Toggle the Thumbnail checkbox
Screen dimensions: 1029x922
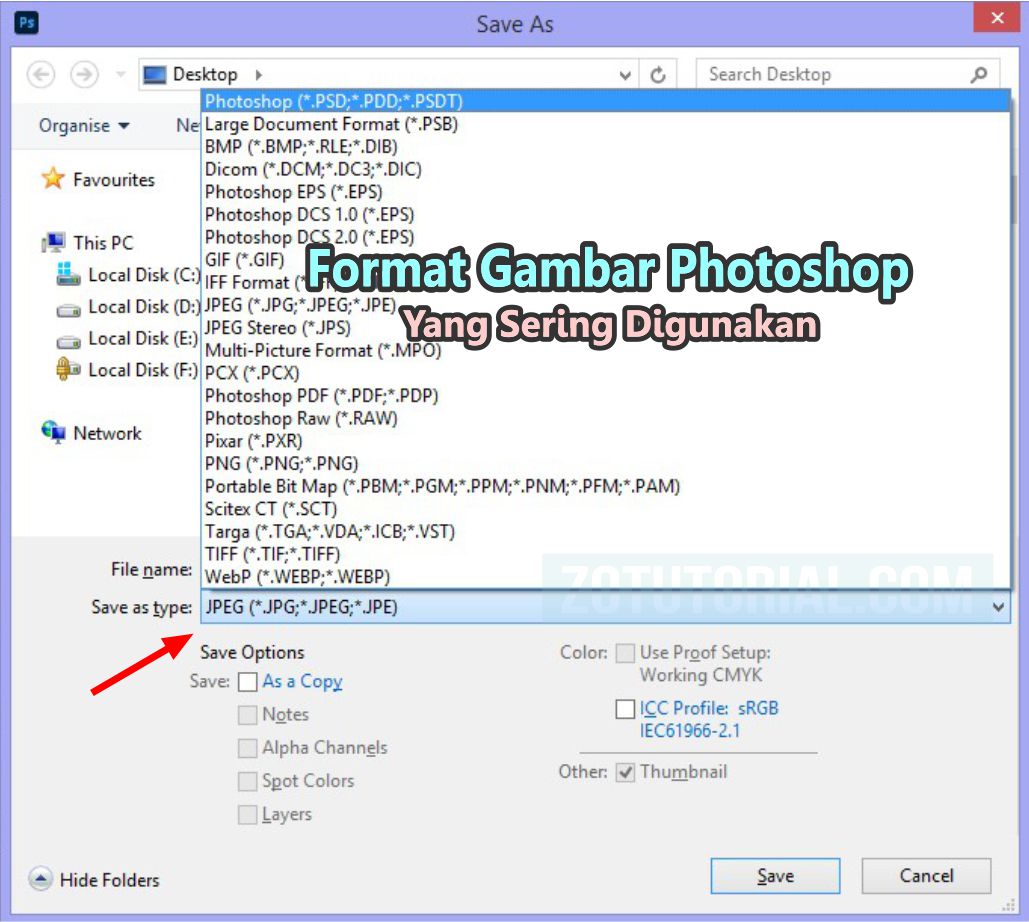coord(625,772)
